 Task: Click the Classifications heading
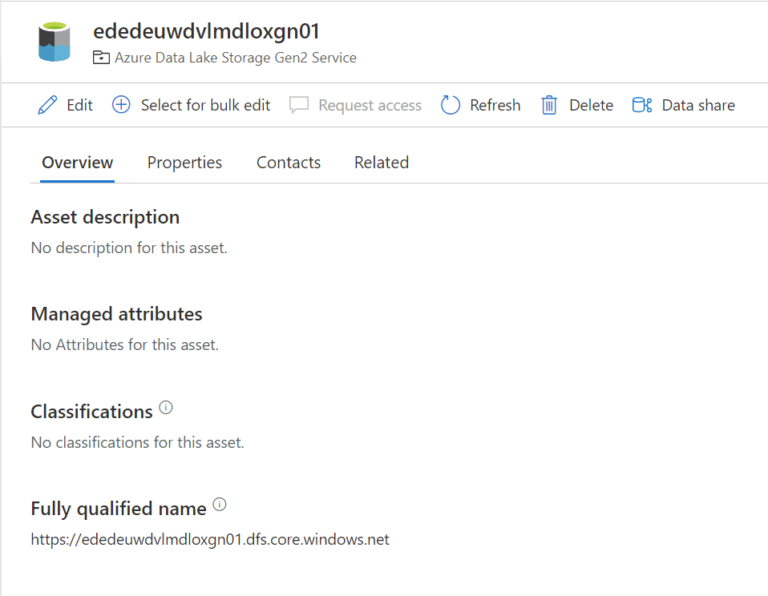pos(92,411)
